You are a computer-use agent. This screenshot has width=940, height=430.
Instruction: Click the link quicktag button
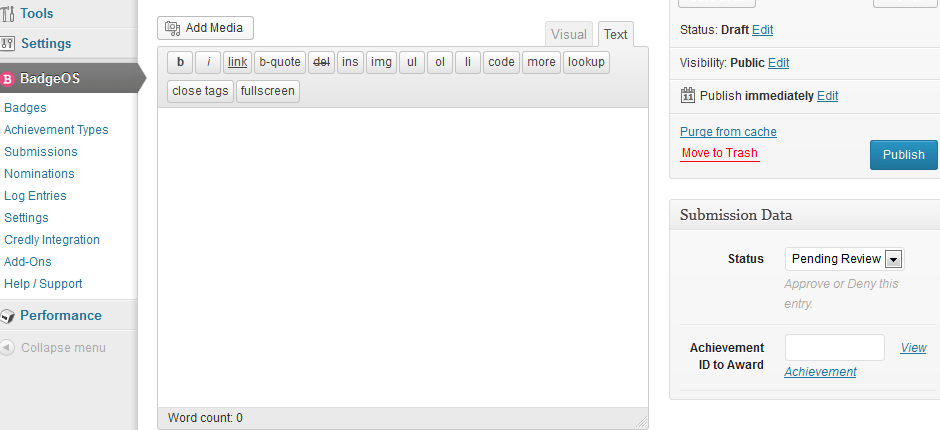237,62
